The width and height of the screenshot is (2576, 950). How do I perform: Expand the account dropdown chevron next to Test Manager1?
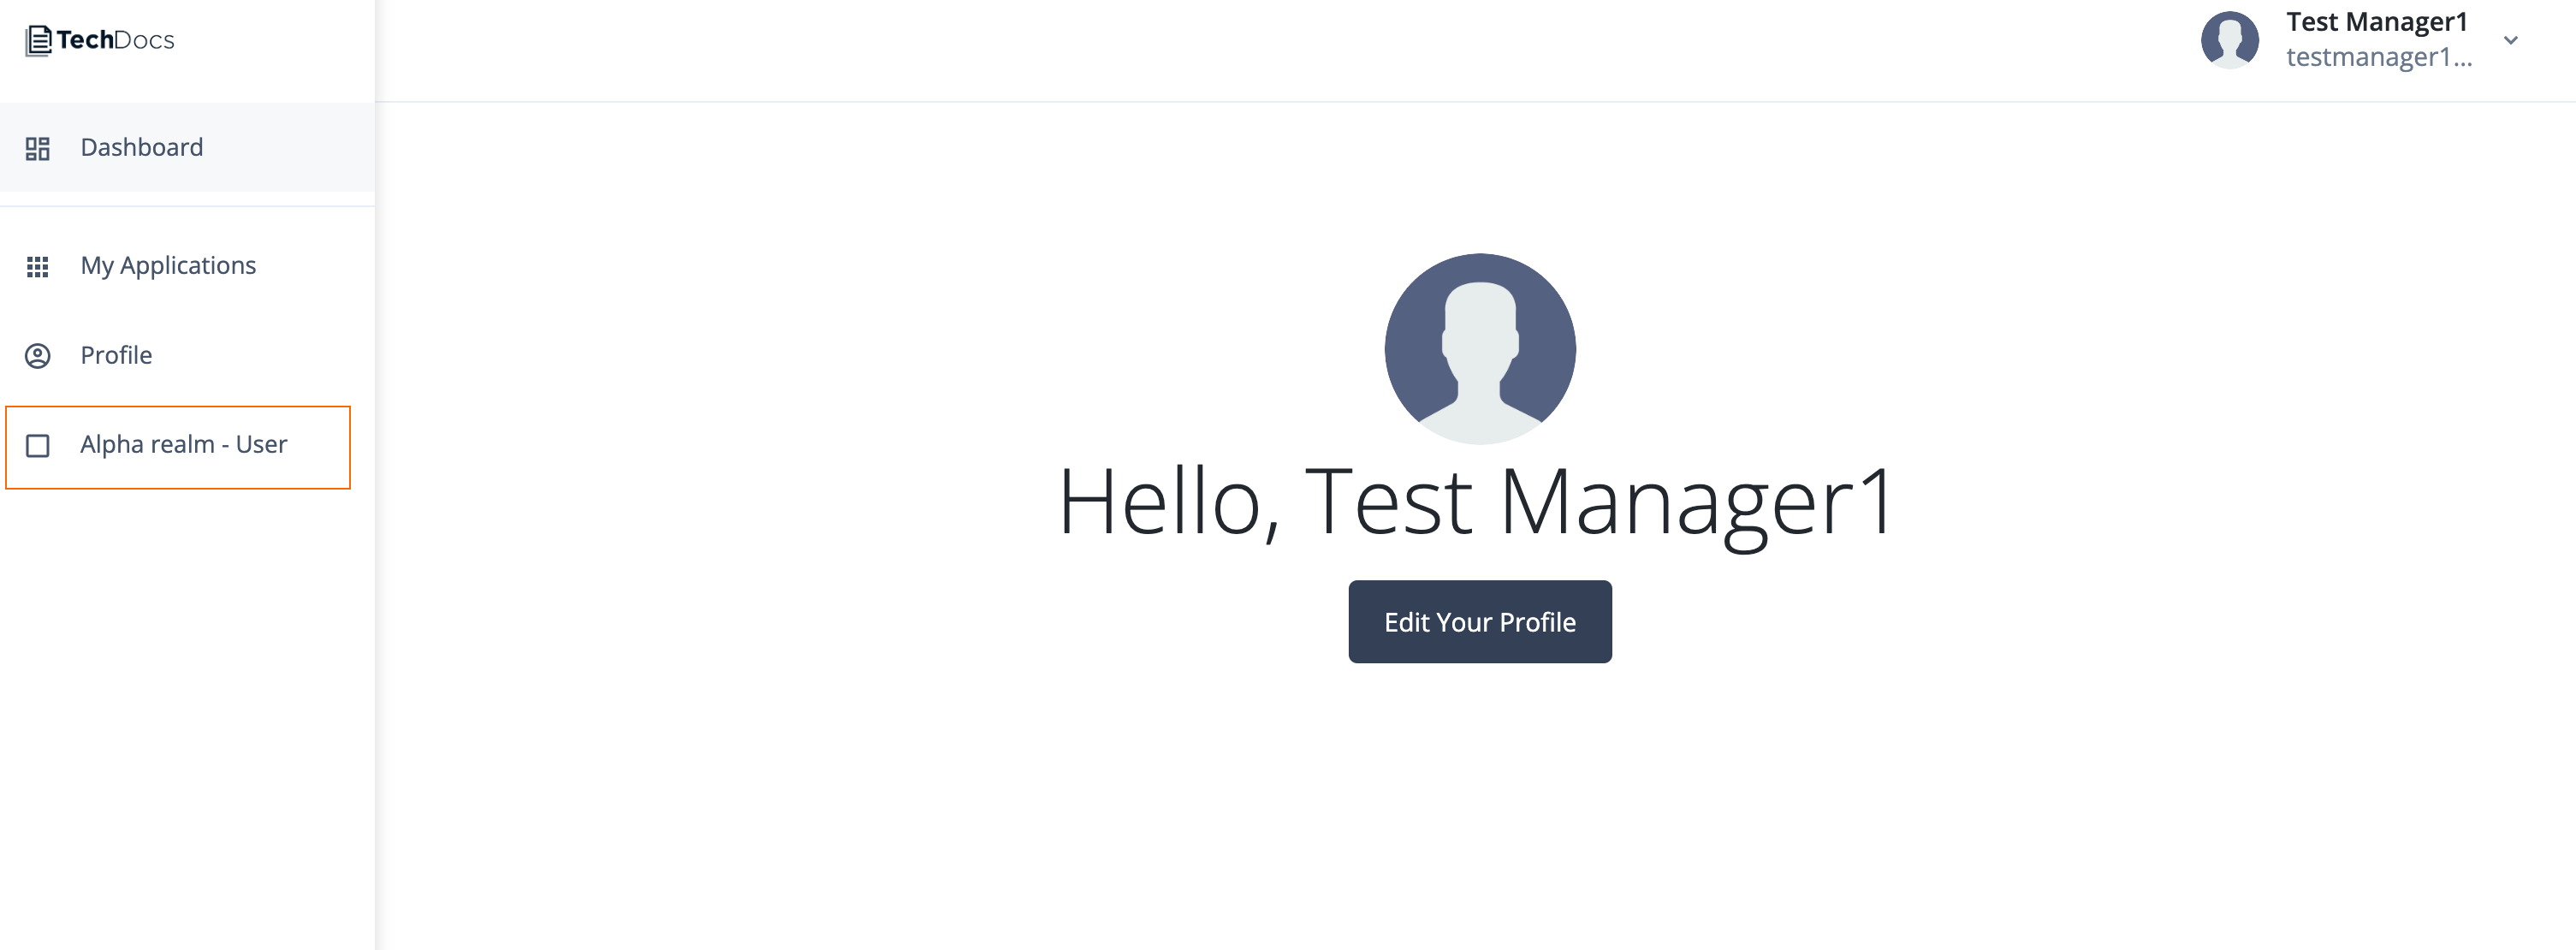[2511, 41]
